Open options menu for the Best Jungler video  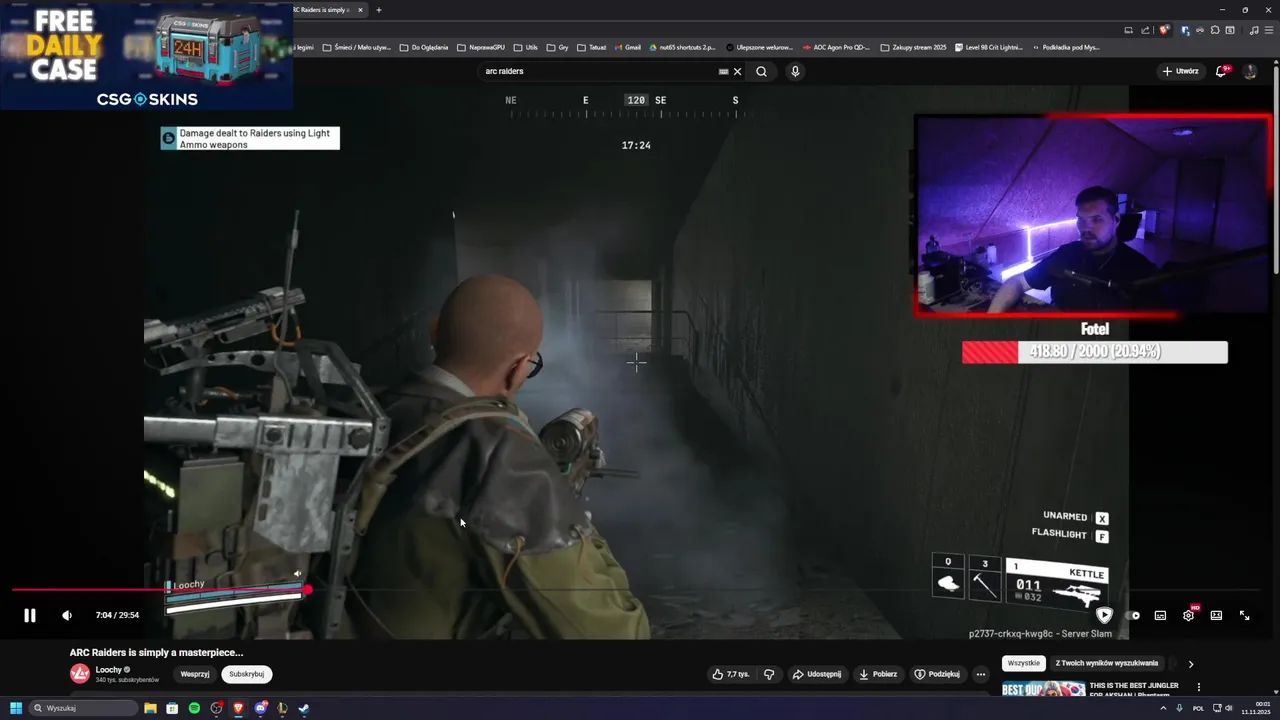click(x=1198, y=687)
